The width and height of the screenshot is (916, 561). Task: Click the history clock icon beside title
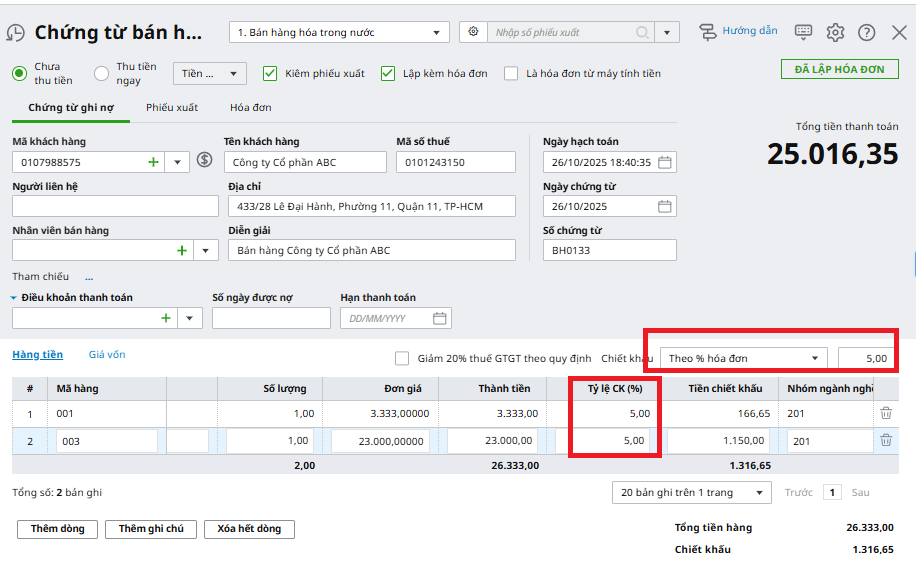click(15, 33)
